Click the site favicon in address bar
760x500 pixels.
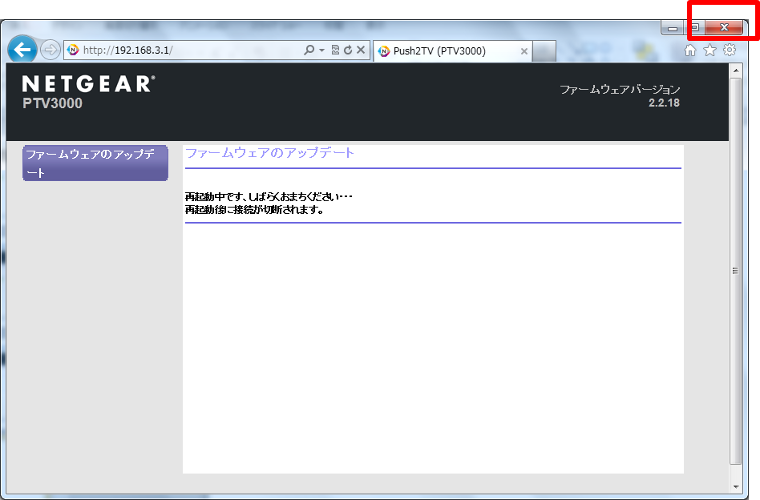[x=73, y=50]
